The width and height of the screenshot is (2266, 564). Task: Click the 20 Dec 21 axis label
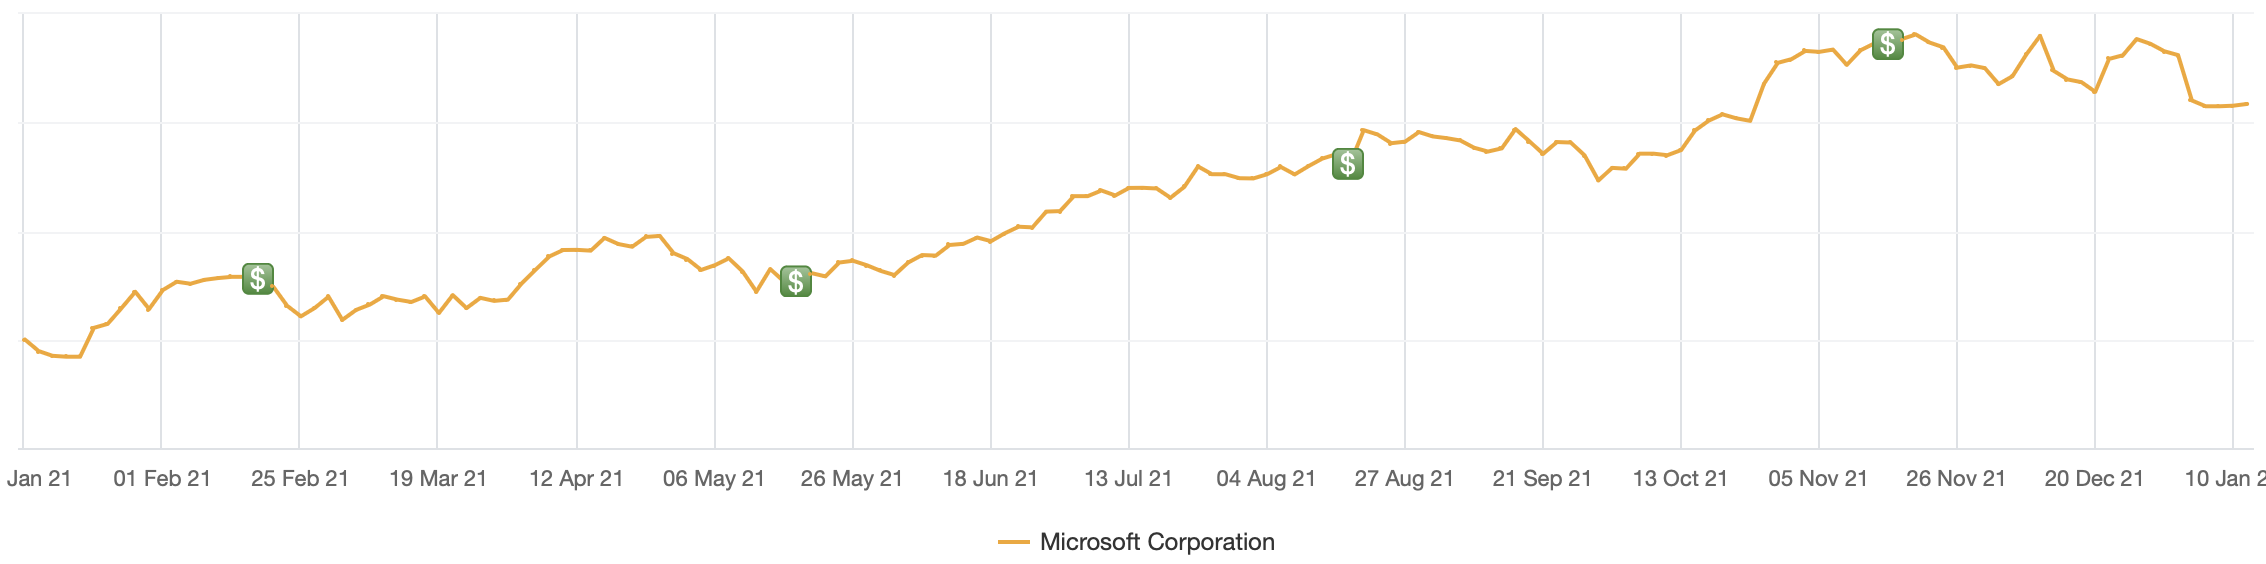coord(2094,479)
